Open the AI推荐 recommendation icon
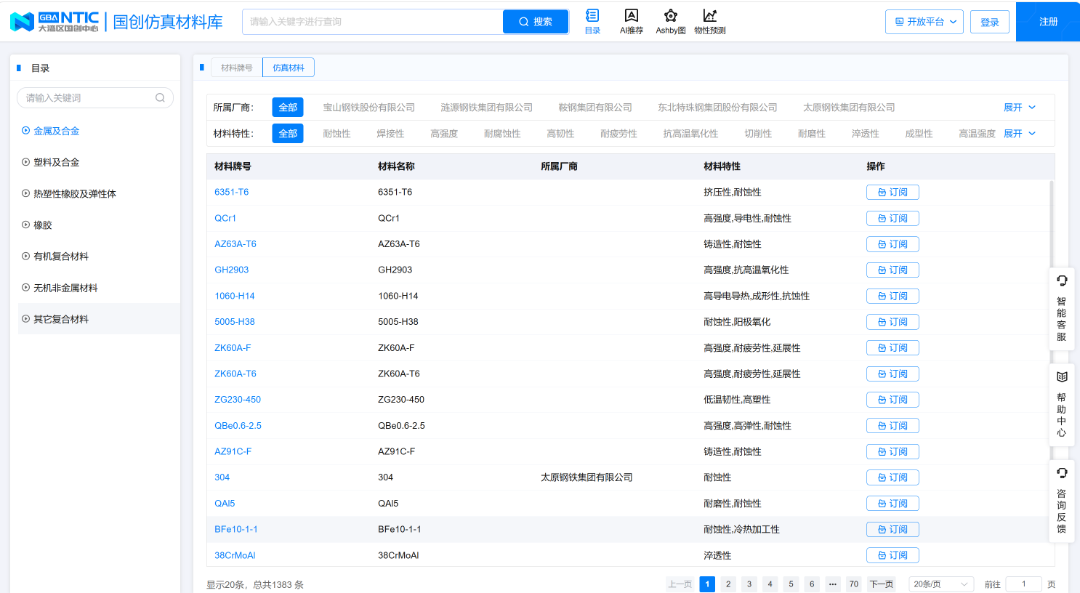Screen dimensions: 1080x593 pos(631,21)
